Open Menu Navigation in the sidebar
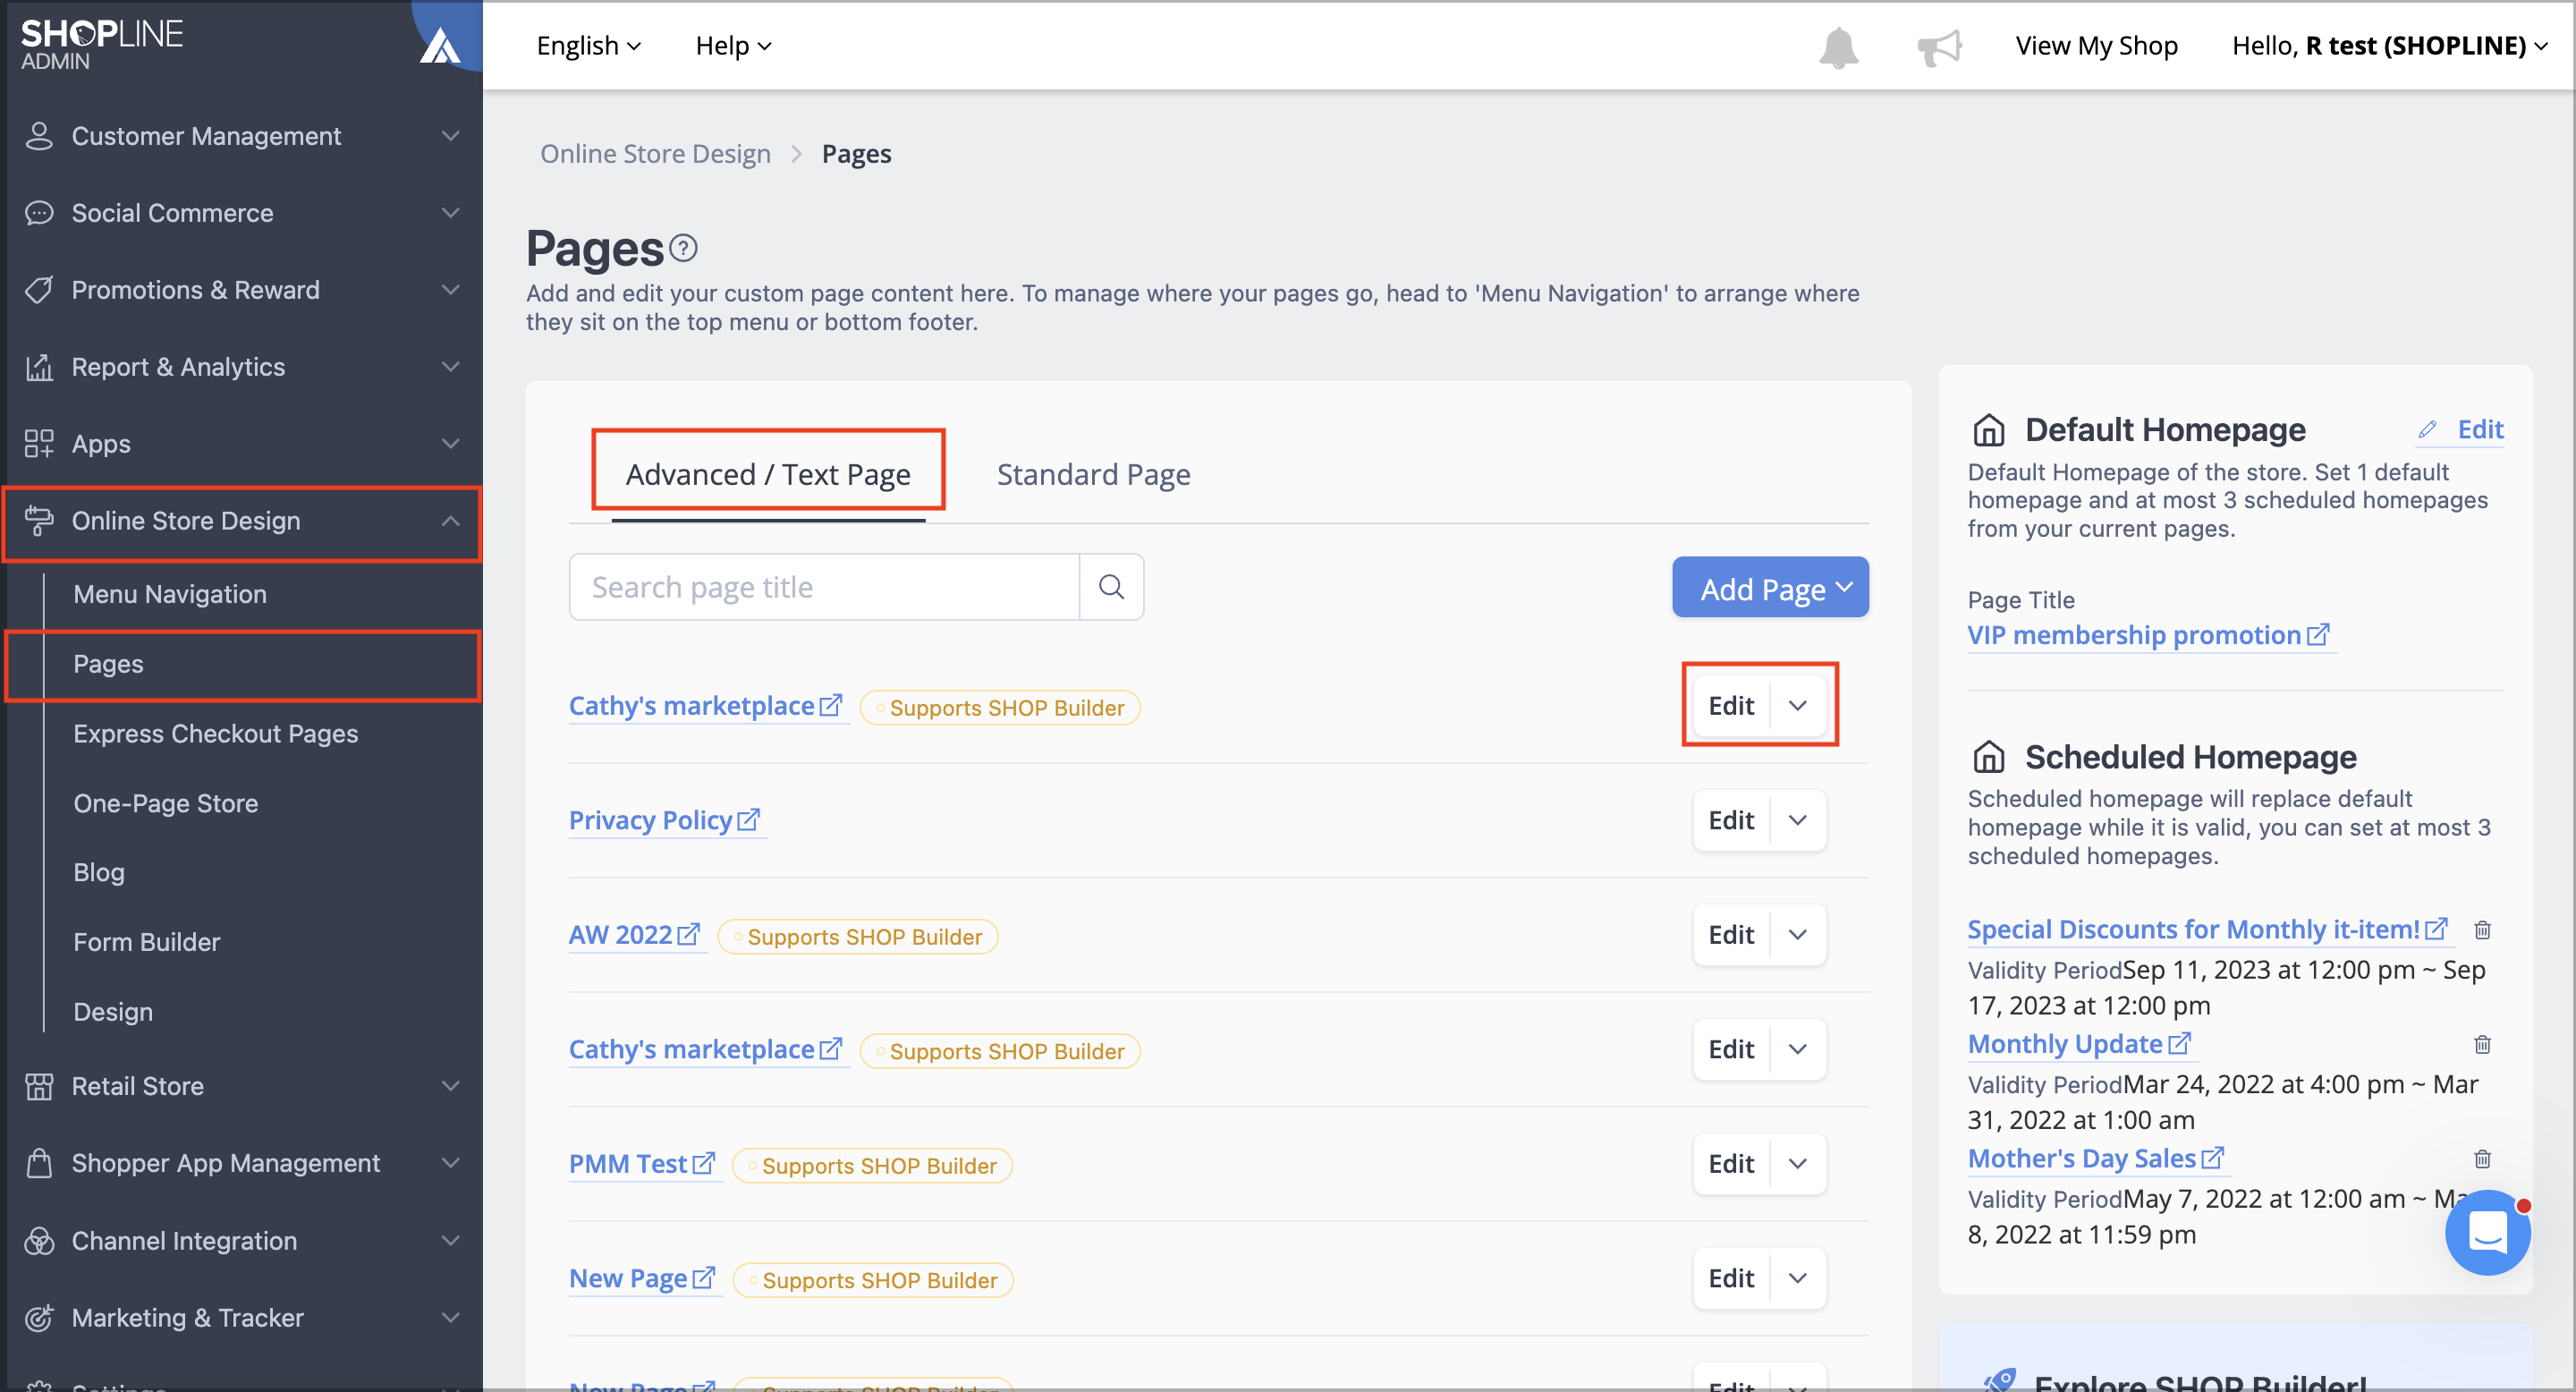2576x1392 pixels. pyautogui.click(x=170, y=594)
